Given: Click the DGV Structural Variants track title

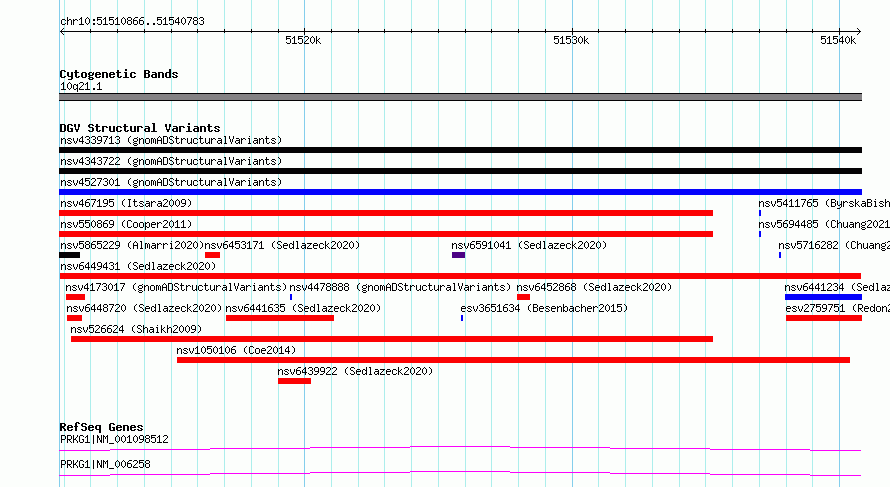Looking at the screenshot, I should 140,128.
